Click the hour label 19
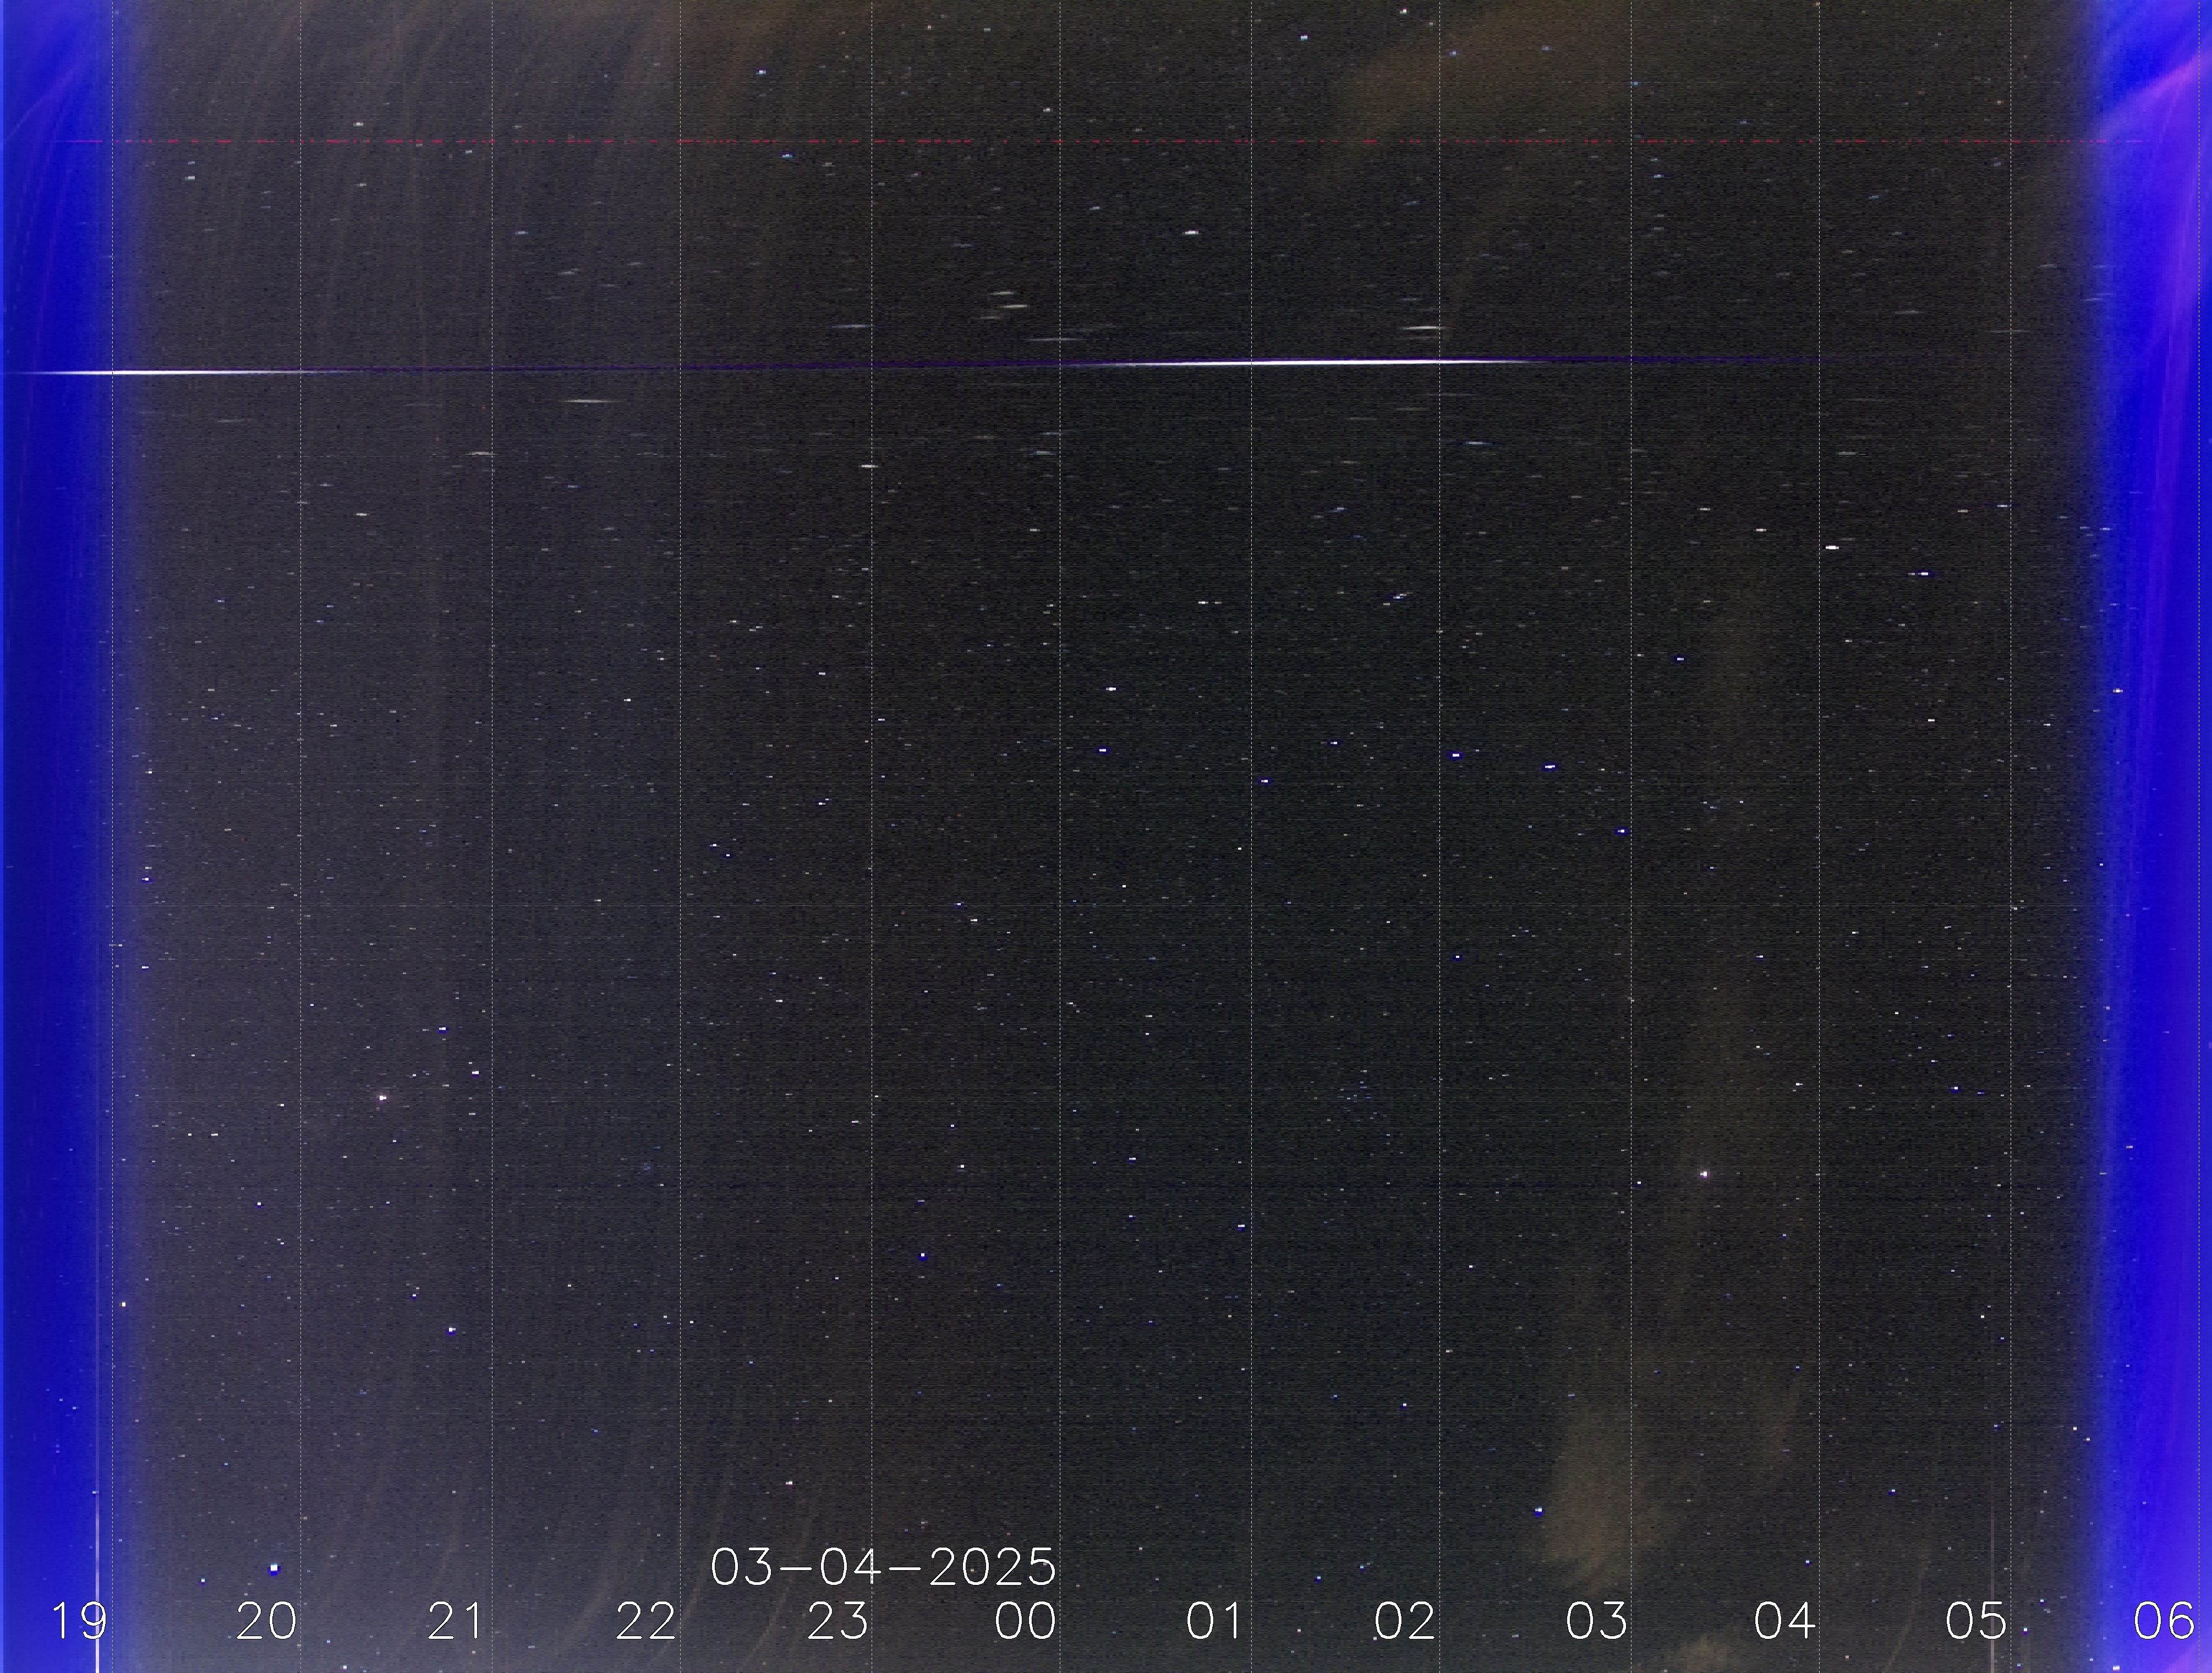 79,1621
